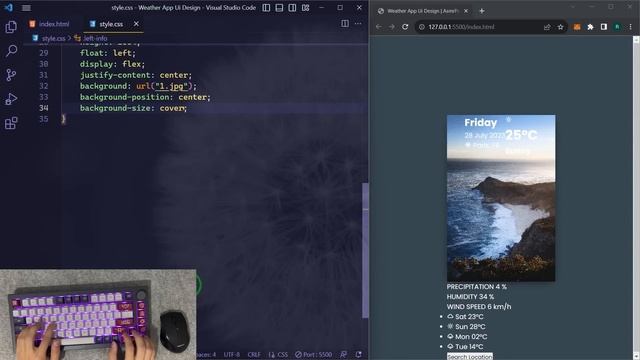This screenshot has height=360, width=640.
Task: Click the HUMIDITY 34 % text
Action: 470,297
